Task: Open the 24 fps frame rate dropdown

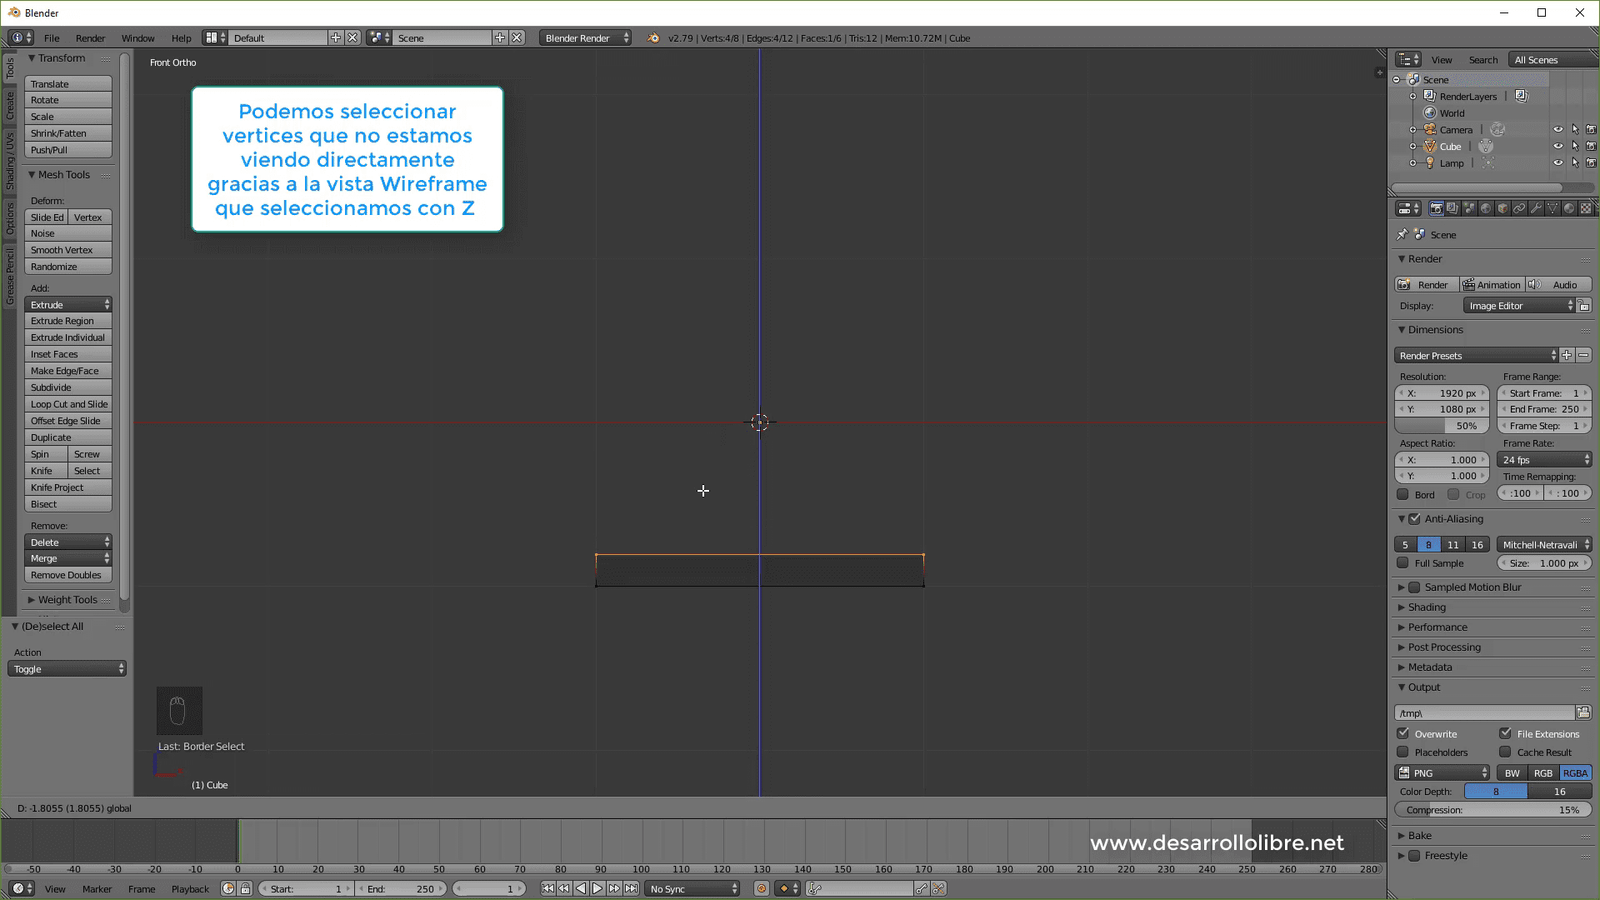Action: point(1544,460)
